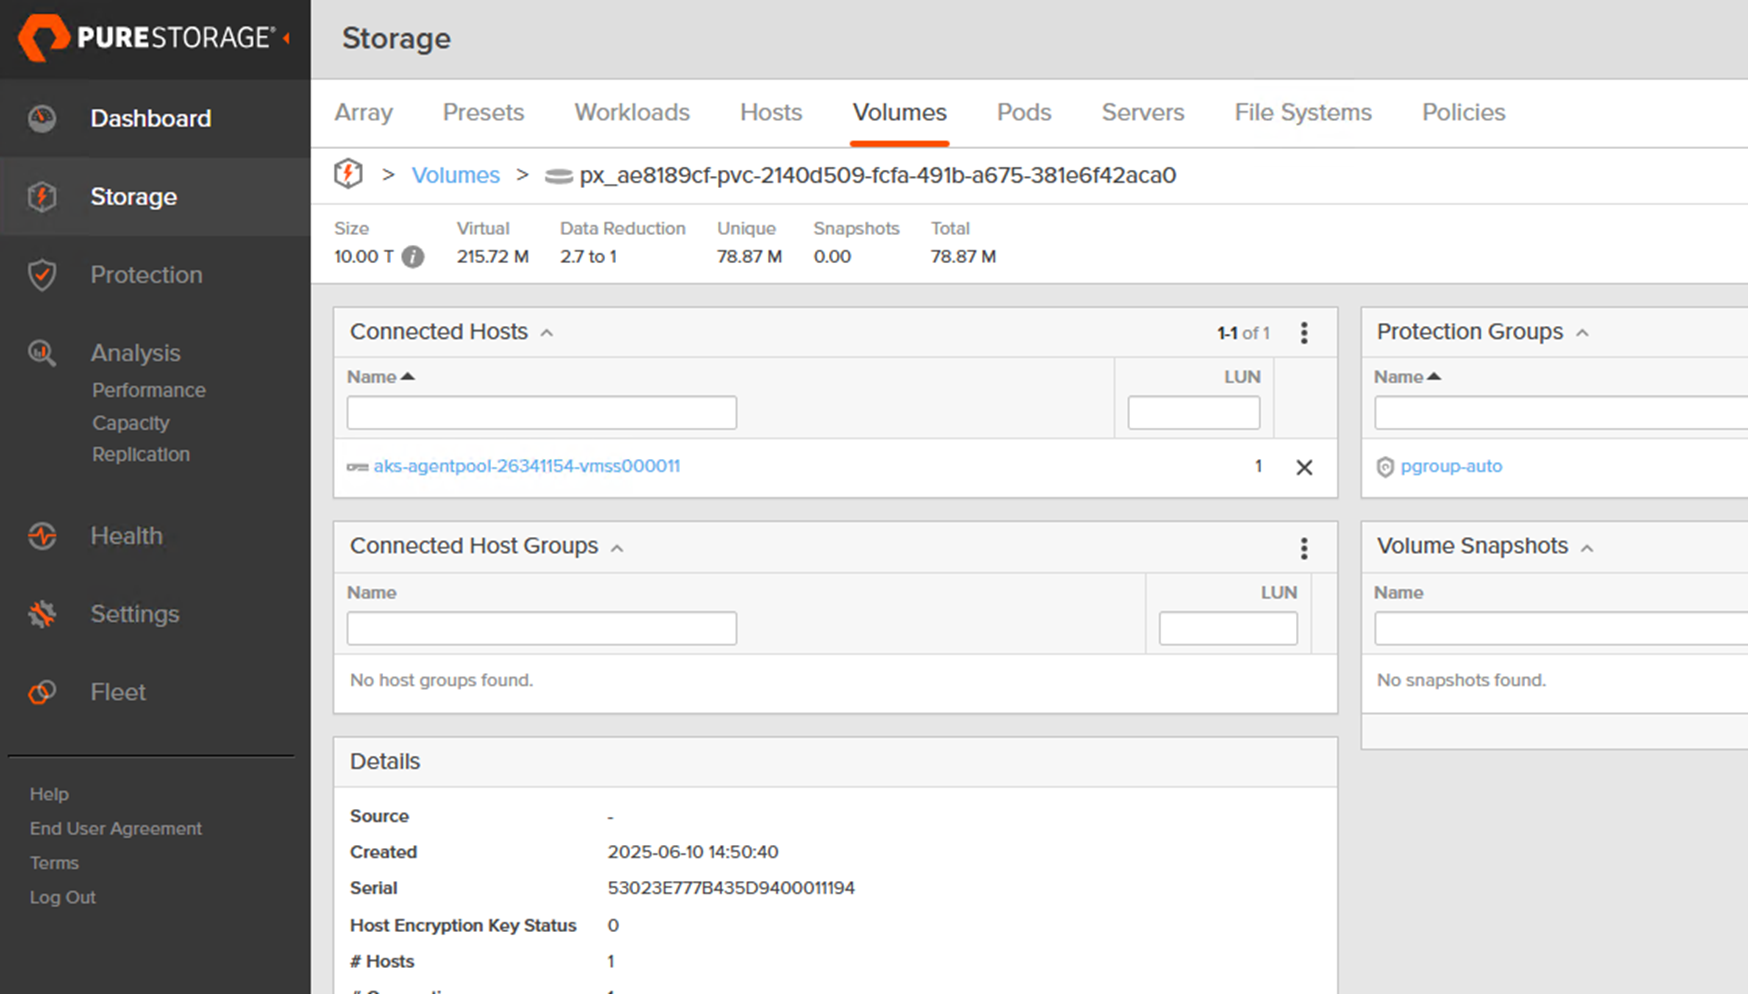The width and height of the screenshot is (1748, 994).
Task: Click the Storage sidebar icon
Action: coord(42,196)
